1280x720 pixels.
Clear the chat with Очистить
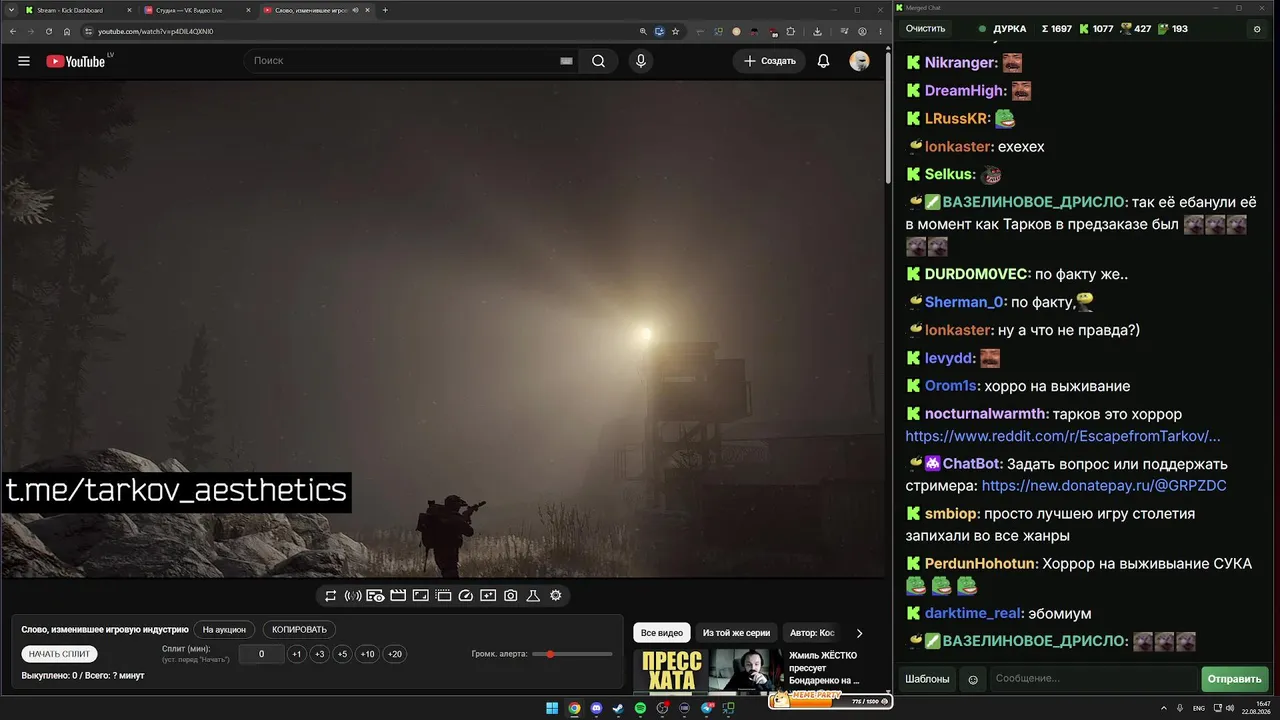coord(925,29)
